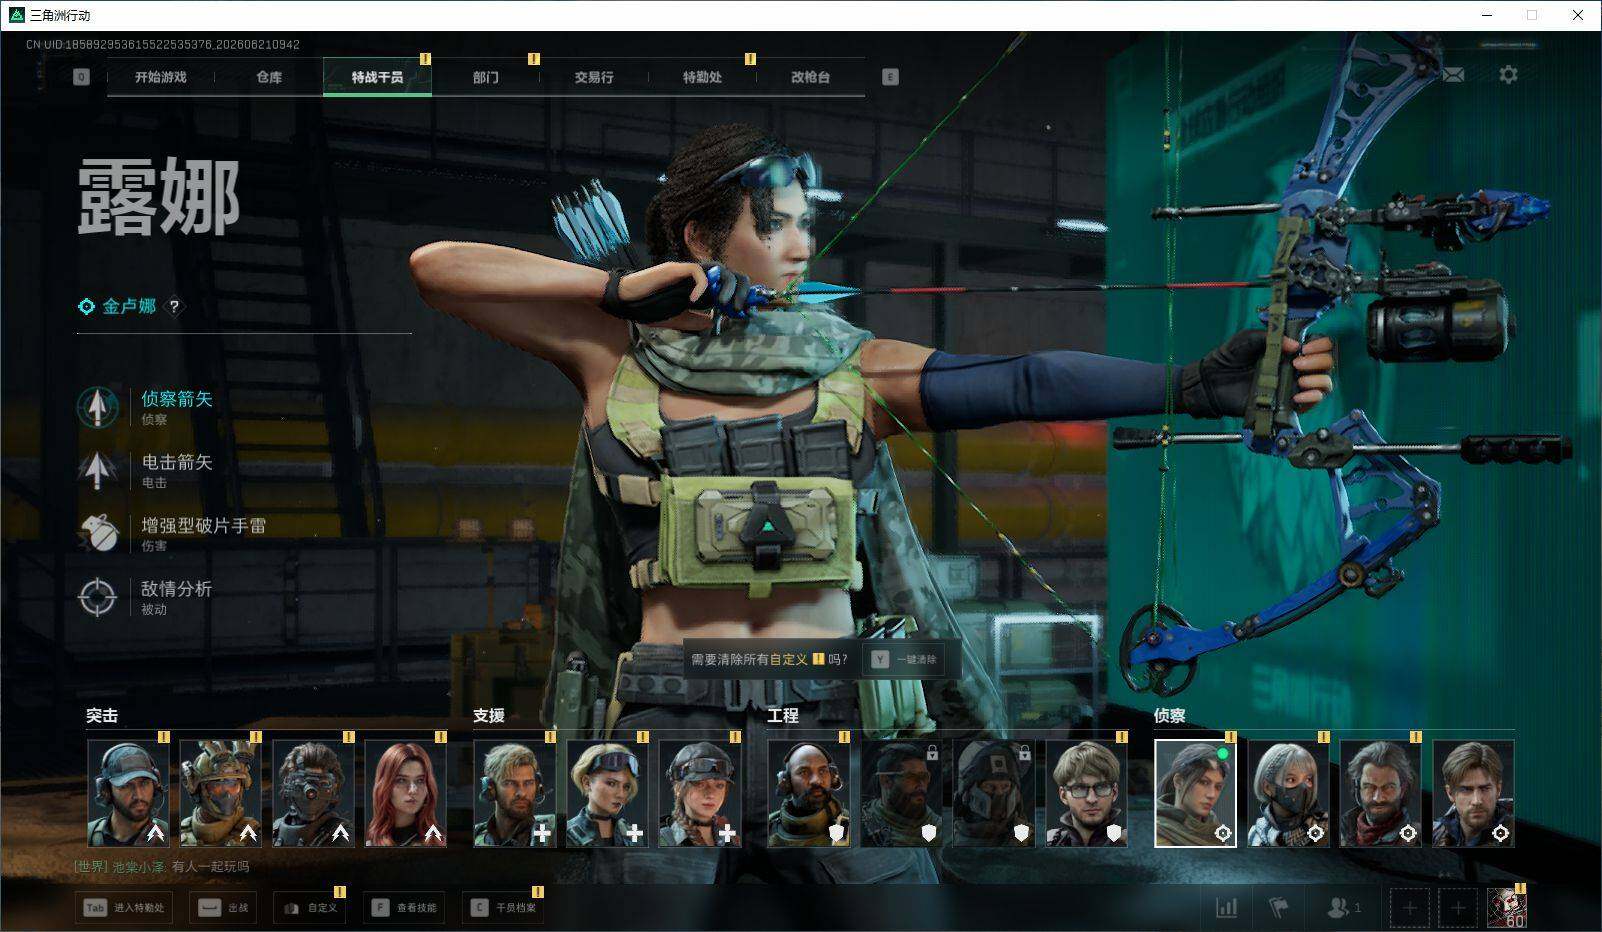Select bald bearded 工程 operator
Viewport: 1602px width, 932px height.
tap(809, 793)
